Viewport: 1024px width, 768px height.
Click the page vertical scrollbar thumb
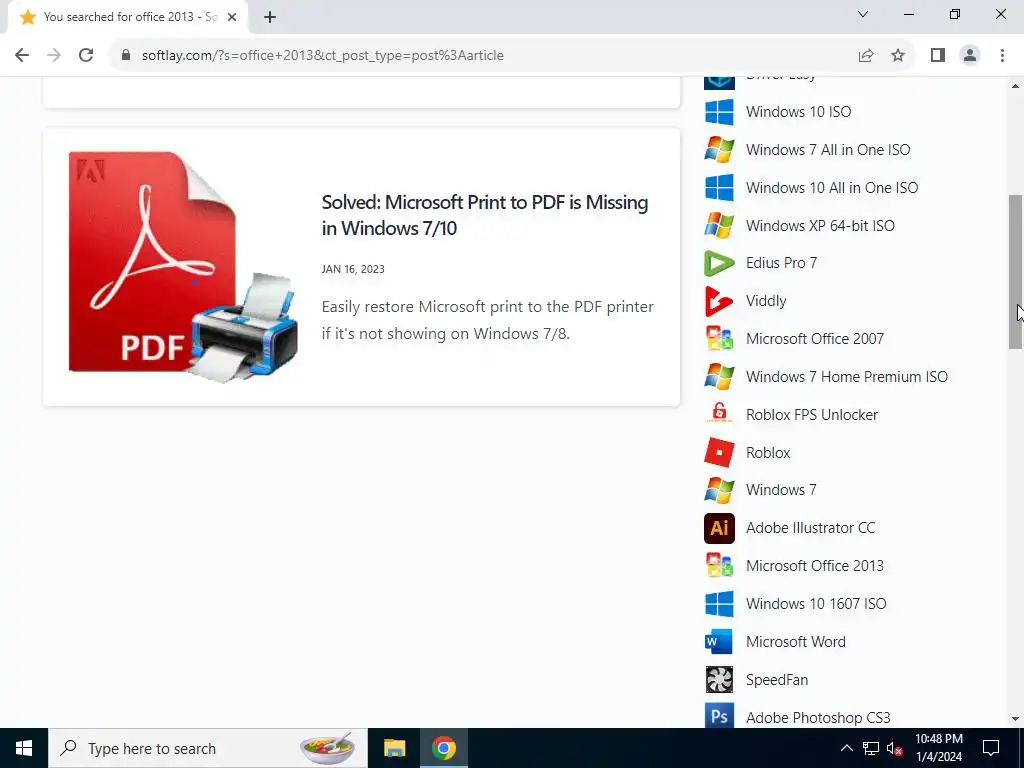[x=1016, y=272]
